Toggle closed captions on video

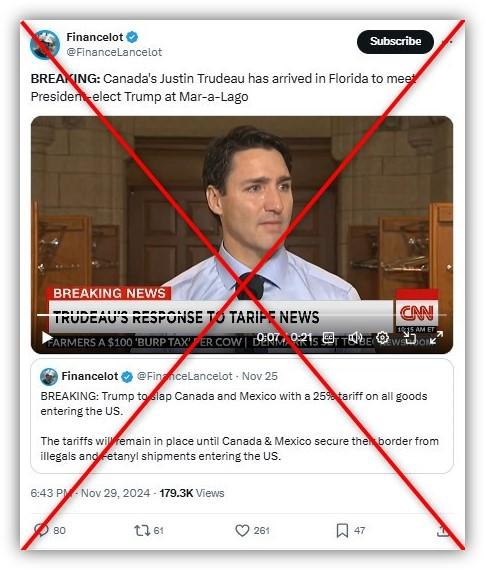coord(328,338)
